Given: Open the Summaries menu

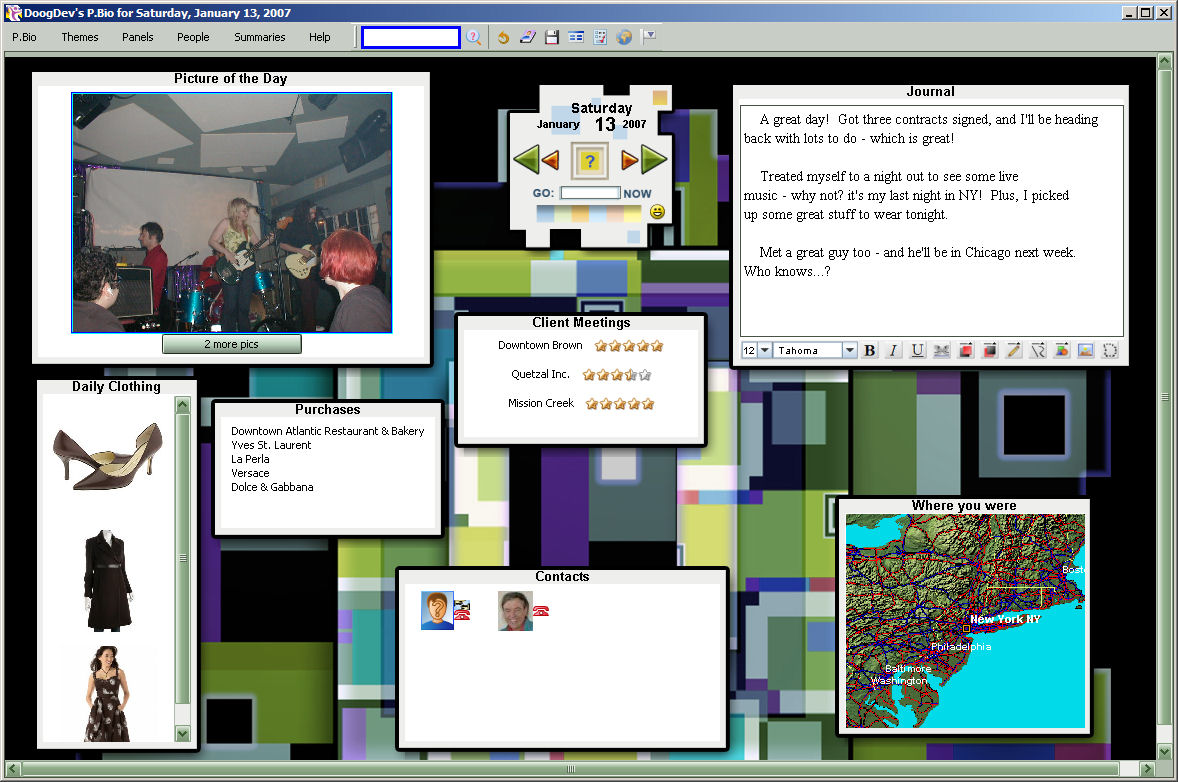Looking at the screenshot, I should (x=260, y=37).
